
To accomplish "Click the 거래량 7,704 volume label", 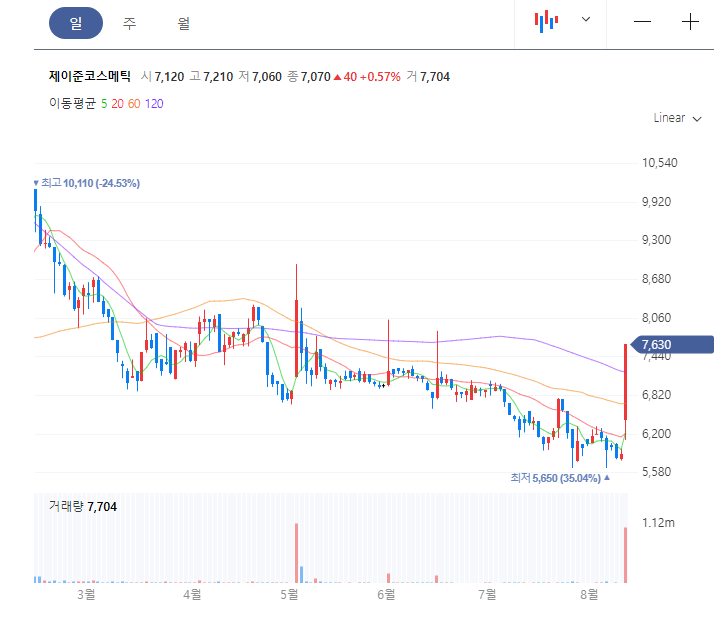I will (x=83, y=506).
